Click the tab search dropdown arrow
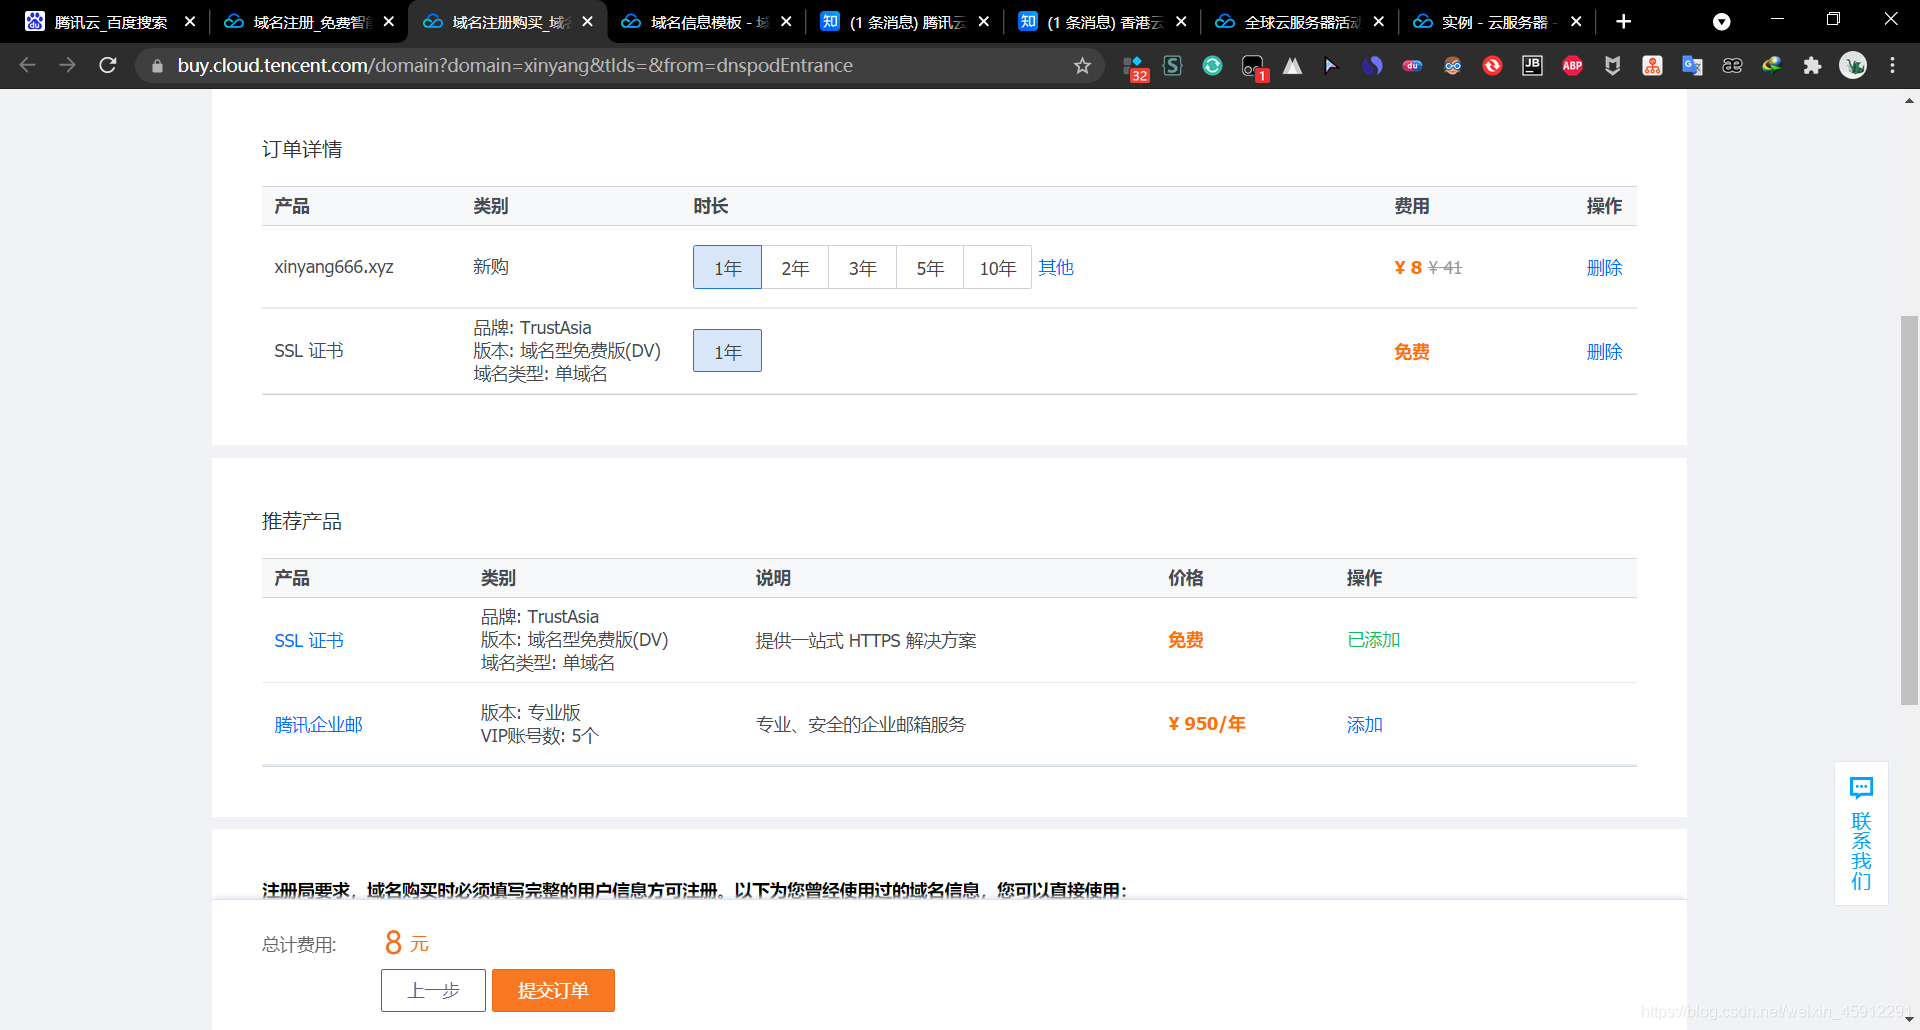The height and width of the screenshot is (1030, 1920). [1721, 22]
